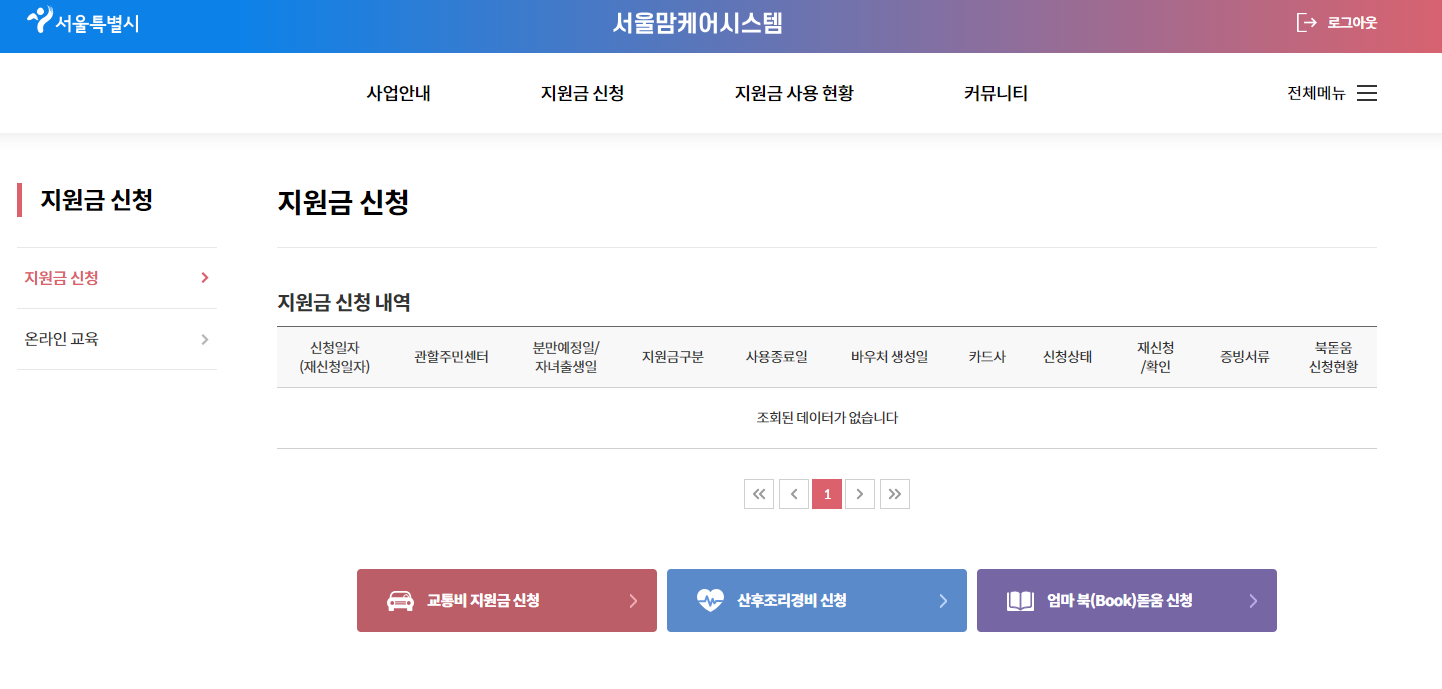This screenshot has height=689, width=1442.
Task: Click the 분만예정일/자녀출생일 column header
Action: pos(566,357)
